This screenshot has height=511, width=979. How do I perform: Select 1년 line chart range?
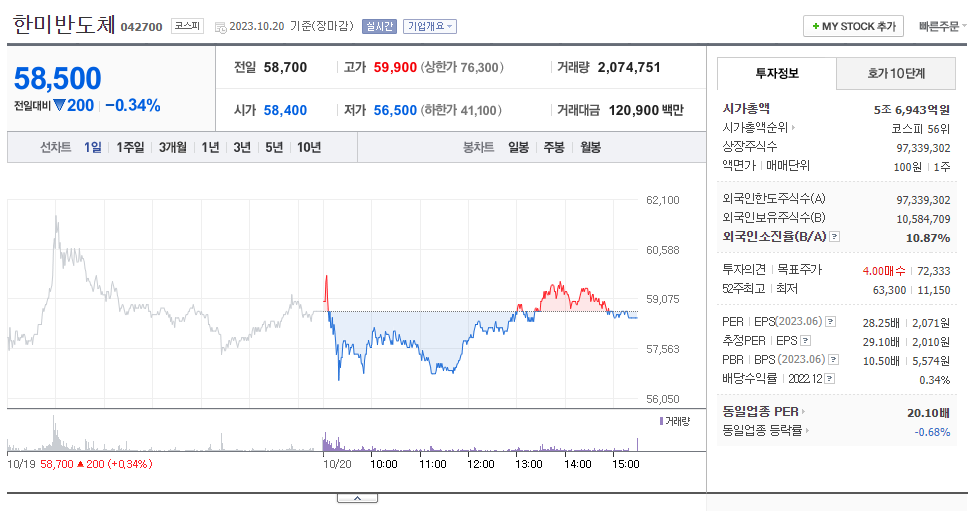(210, 147)
